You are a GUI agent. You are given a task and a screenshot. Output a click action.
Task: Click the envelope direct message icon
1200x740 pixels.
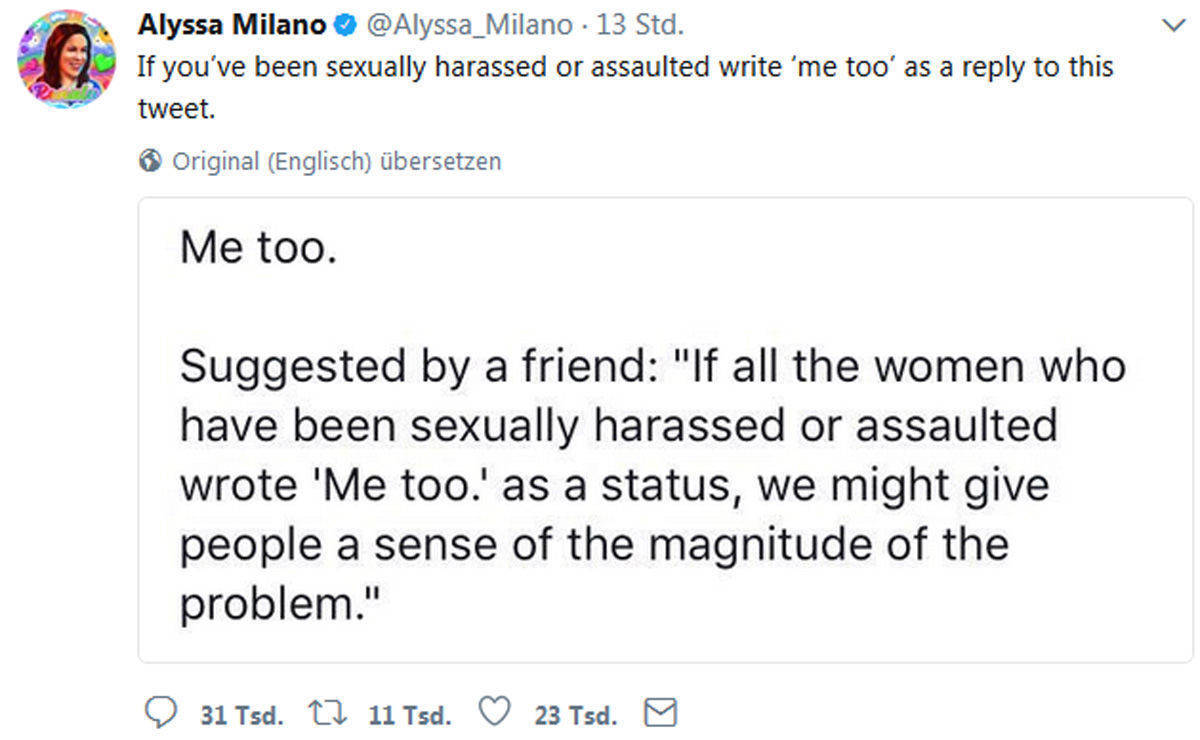pyautogui.click(x=662, y=712)
